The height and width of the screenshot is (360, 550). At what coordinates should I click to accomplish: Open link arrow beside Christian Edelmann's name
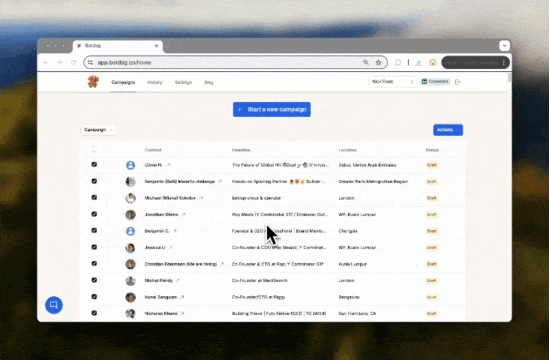[x=222, y=264]
